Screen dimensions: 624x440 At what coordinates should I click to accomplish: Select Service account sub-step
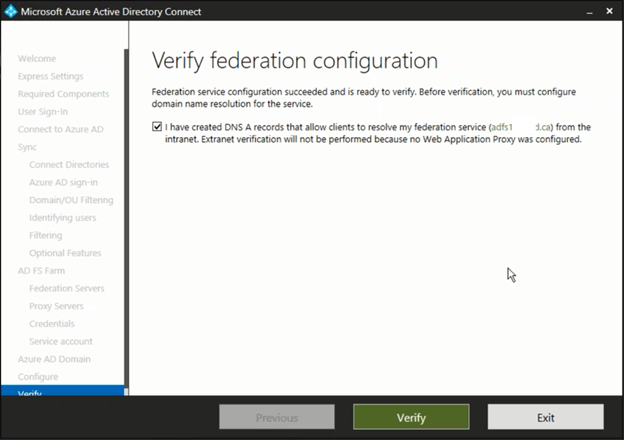coord(60,341)
